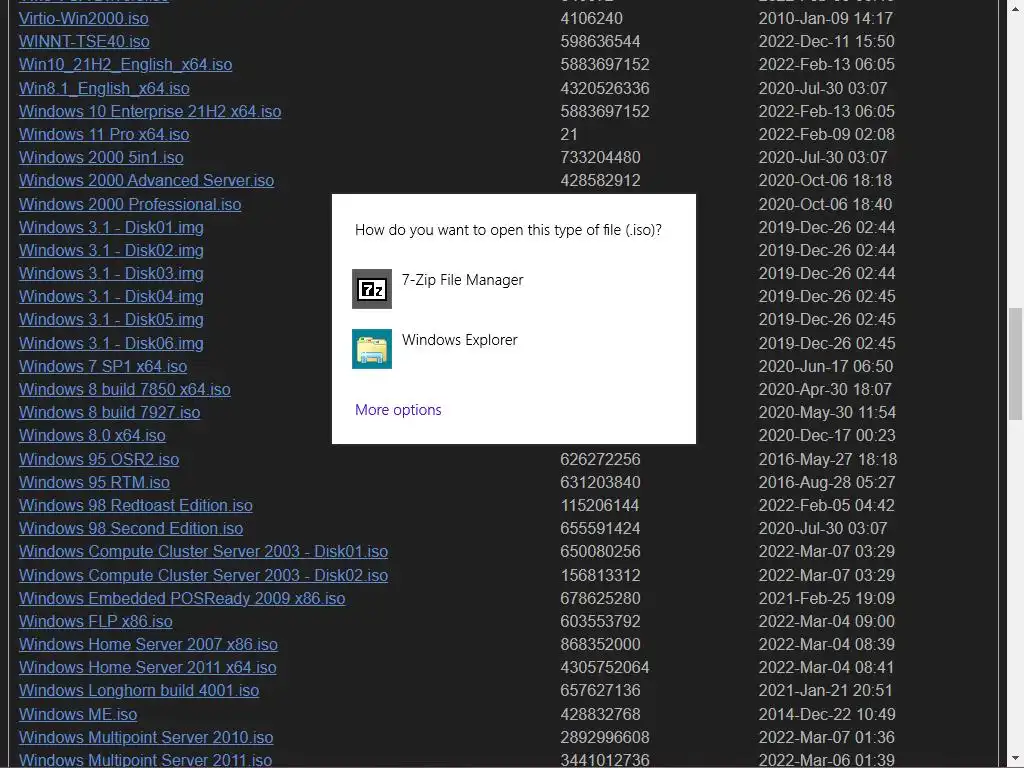Select date 2010-Jan-09 14:17

[825, 18]
